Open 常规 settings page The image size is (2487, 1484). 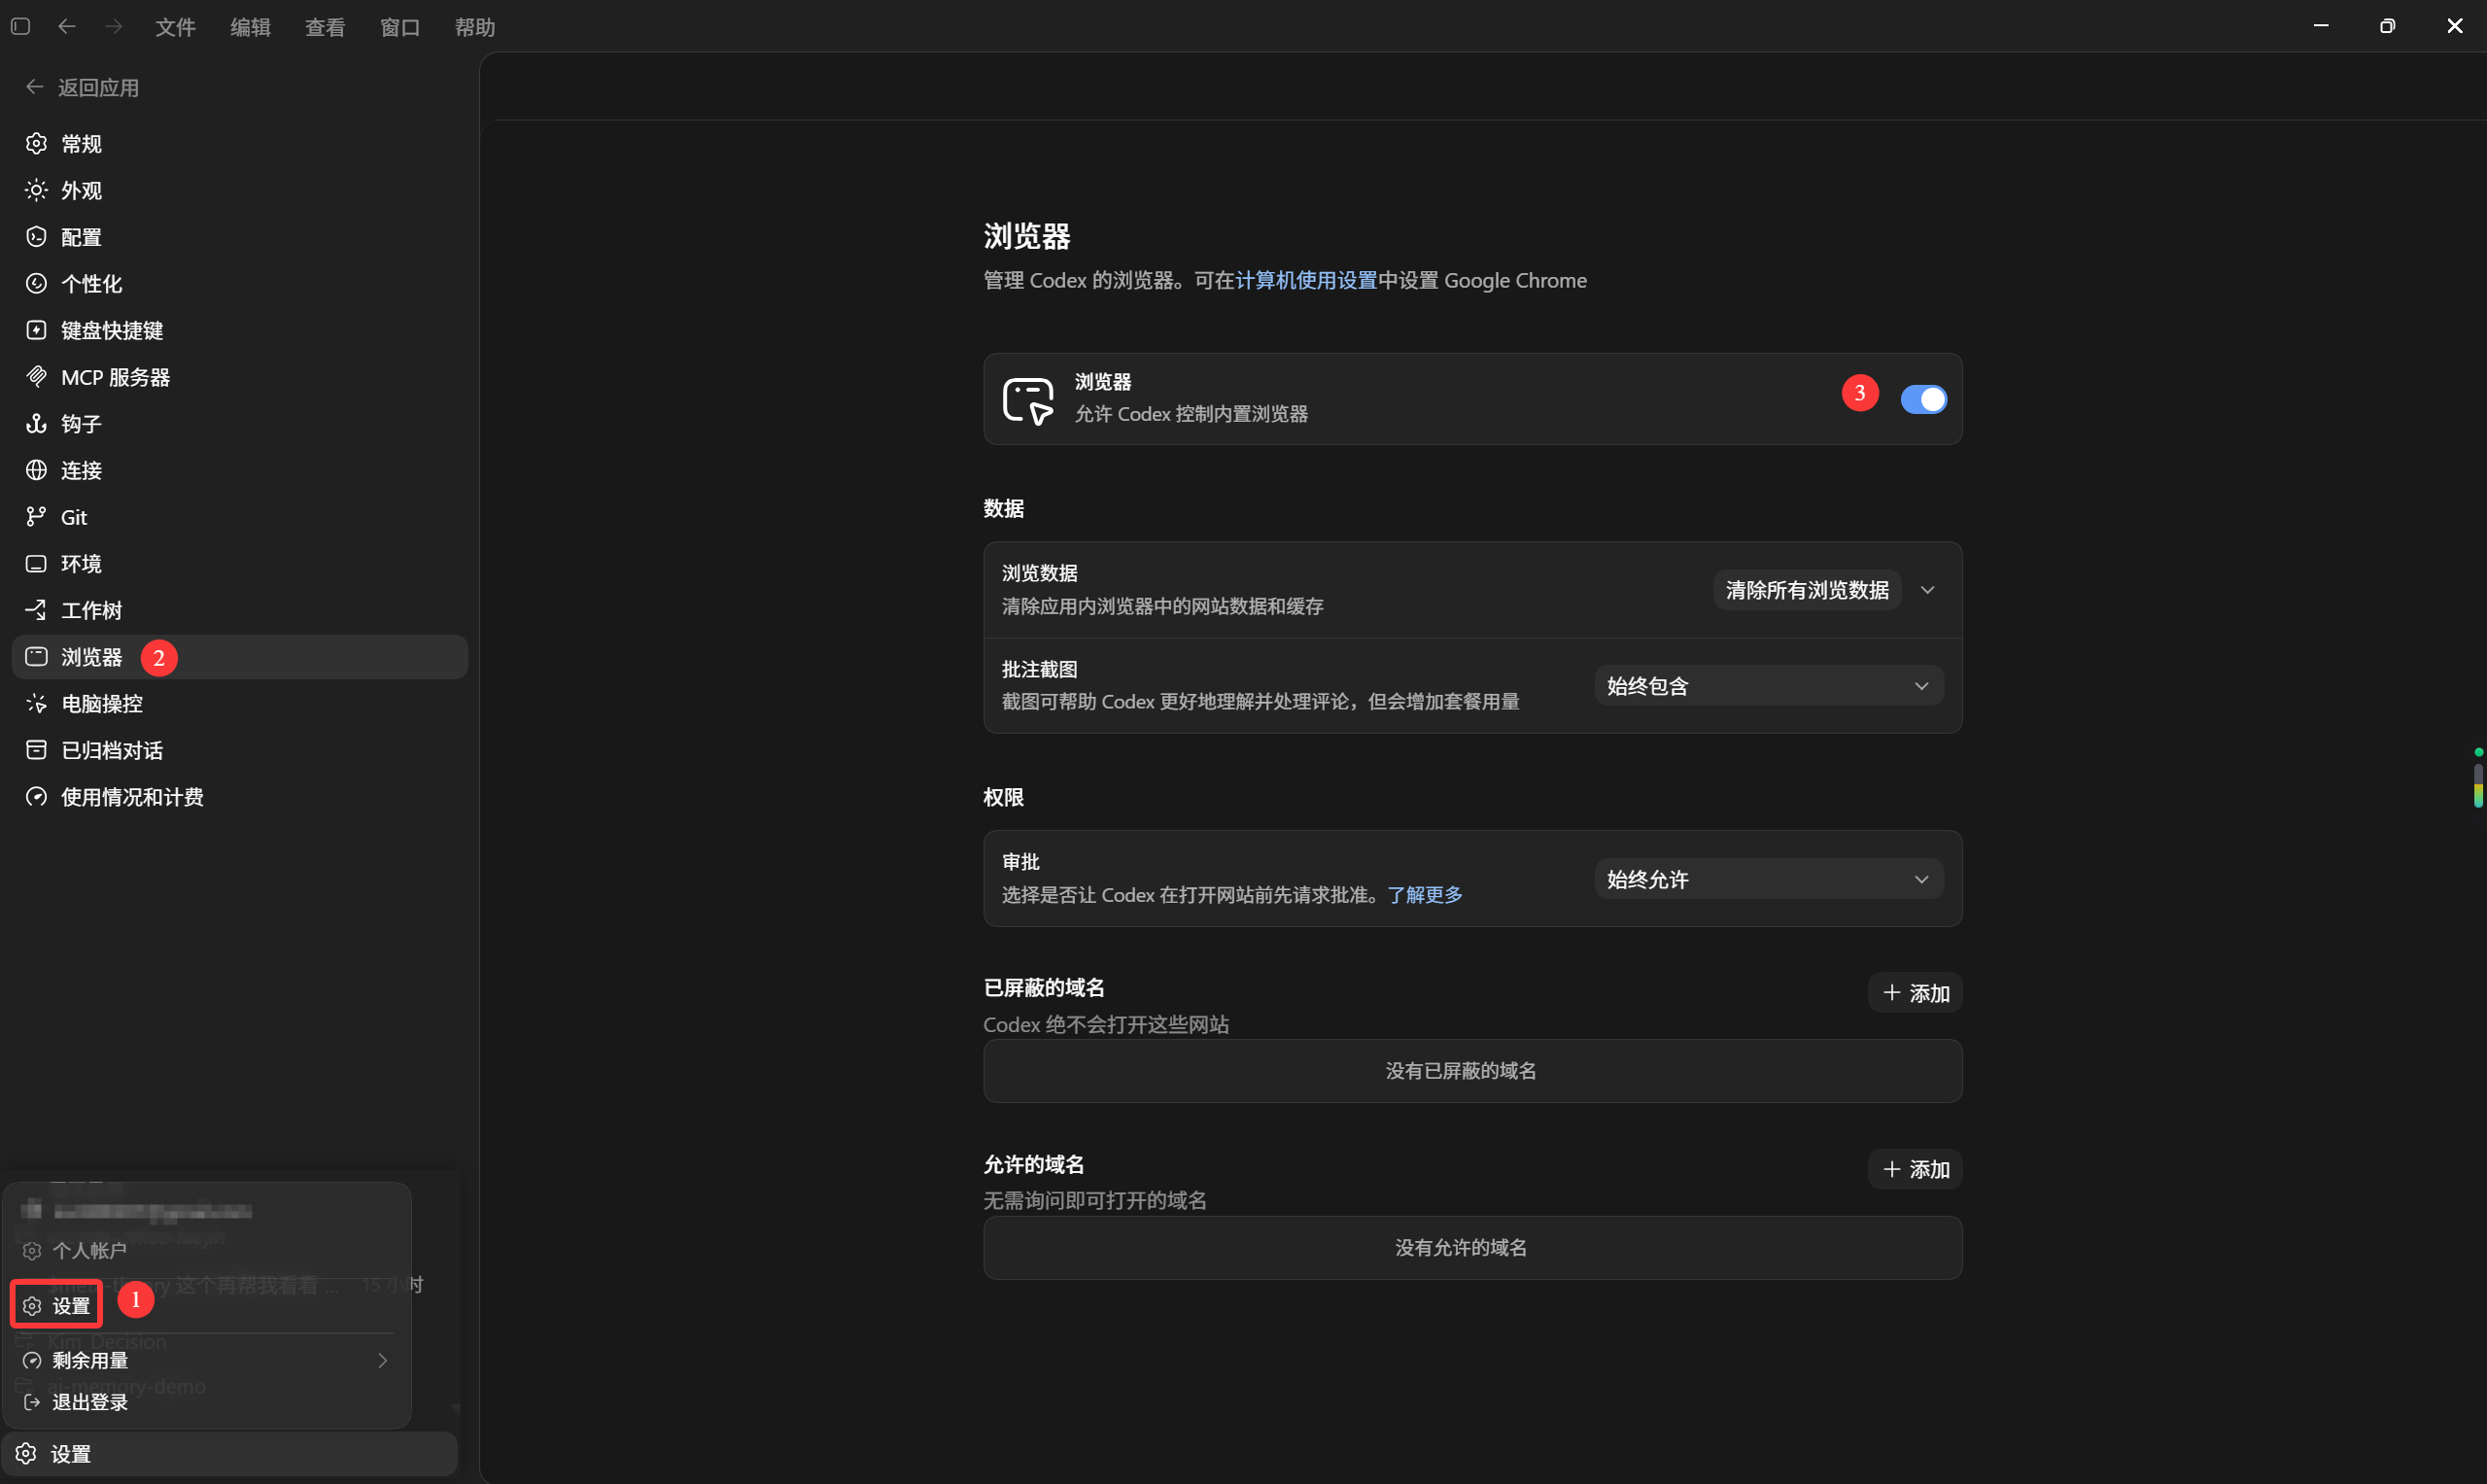point(239,144)
